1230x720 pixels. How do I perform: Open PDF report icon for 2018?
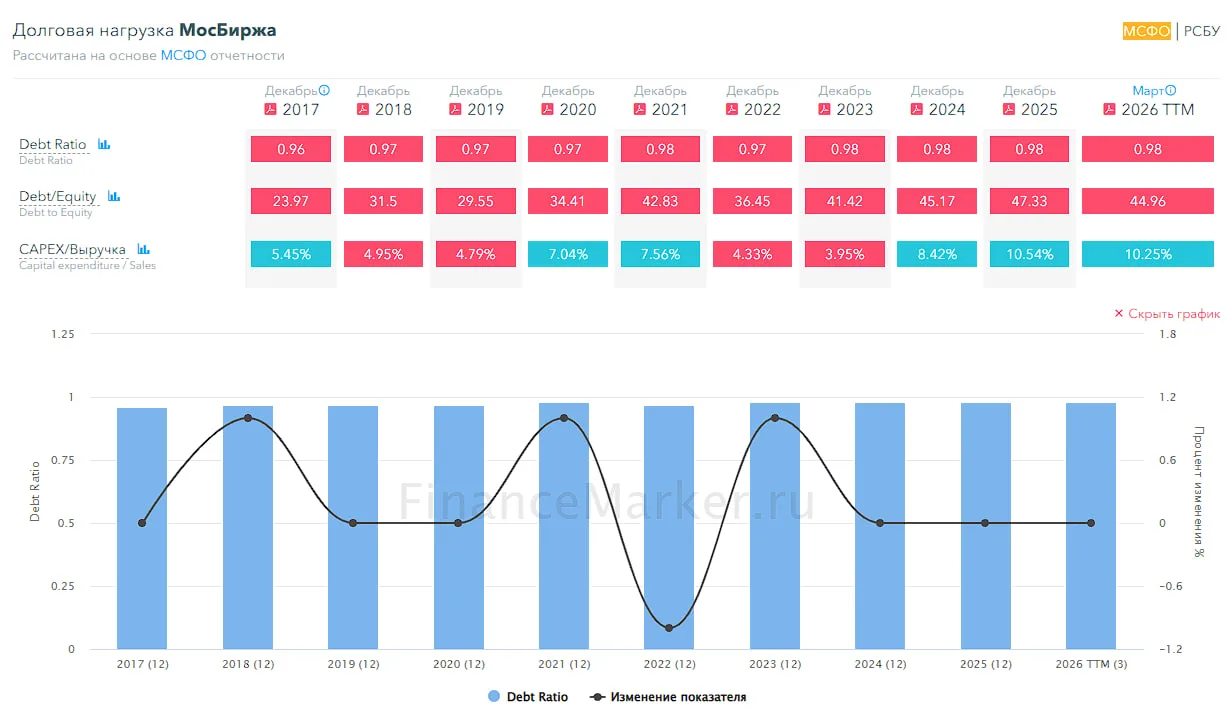tap(363, 109)
